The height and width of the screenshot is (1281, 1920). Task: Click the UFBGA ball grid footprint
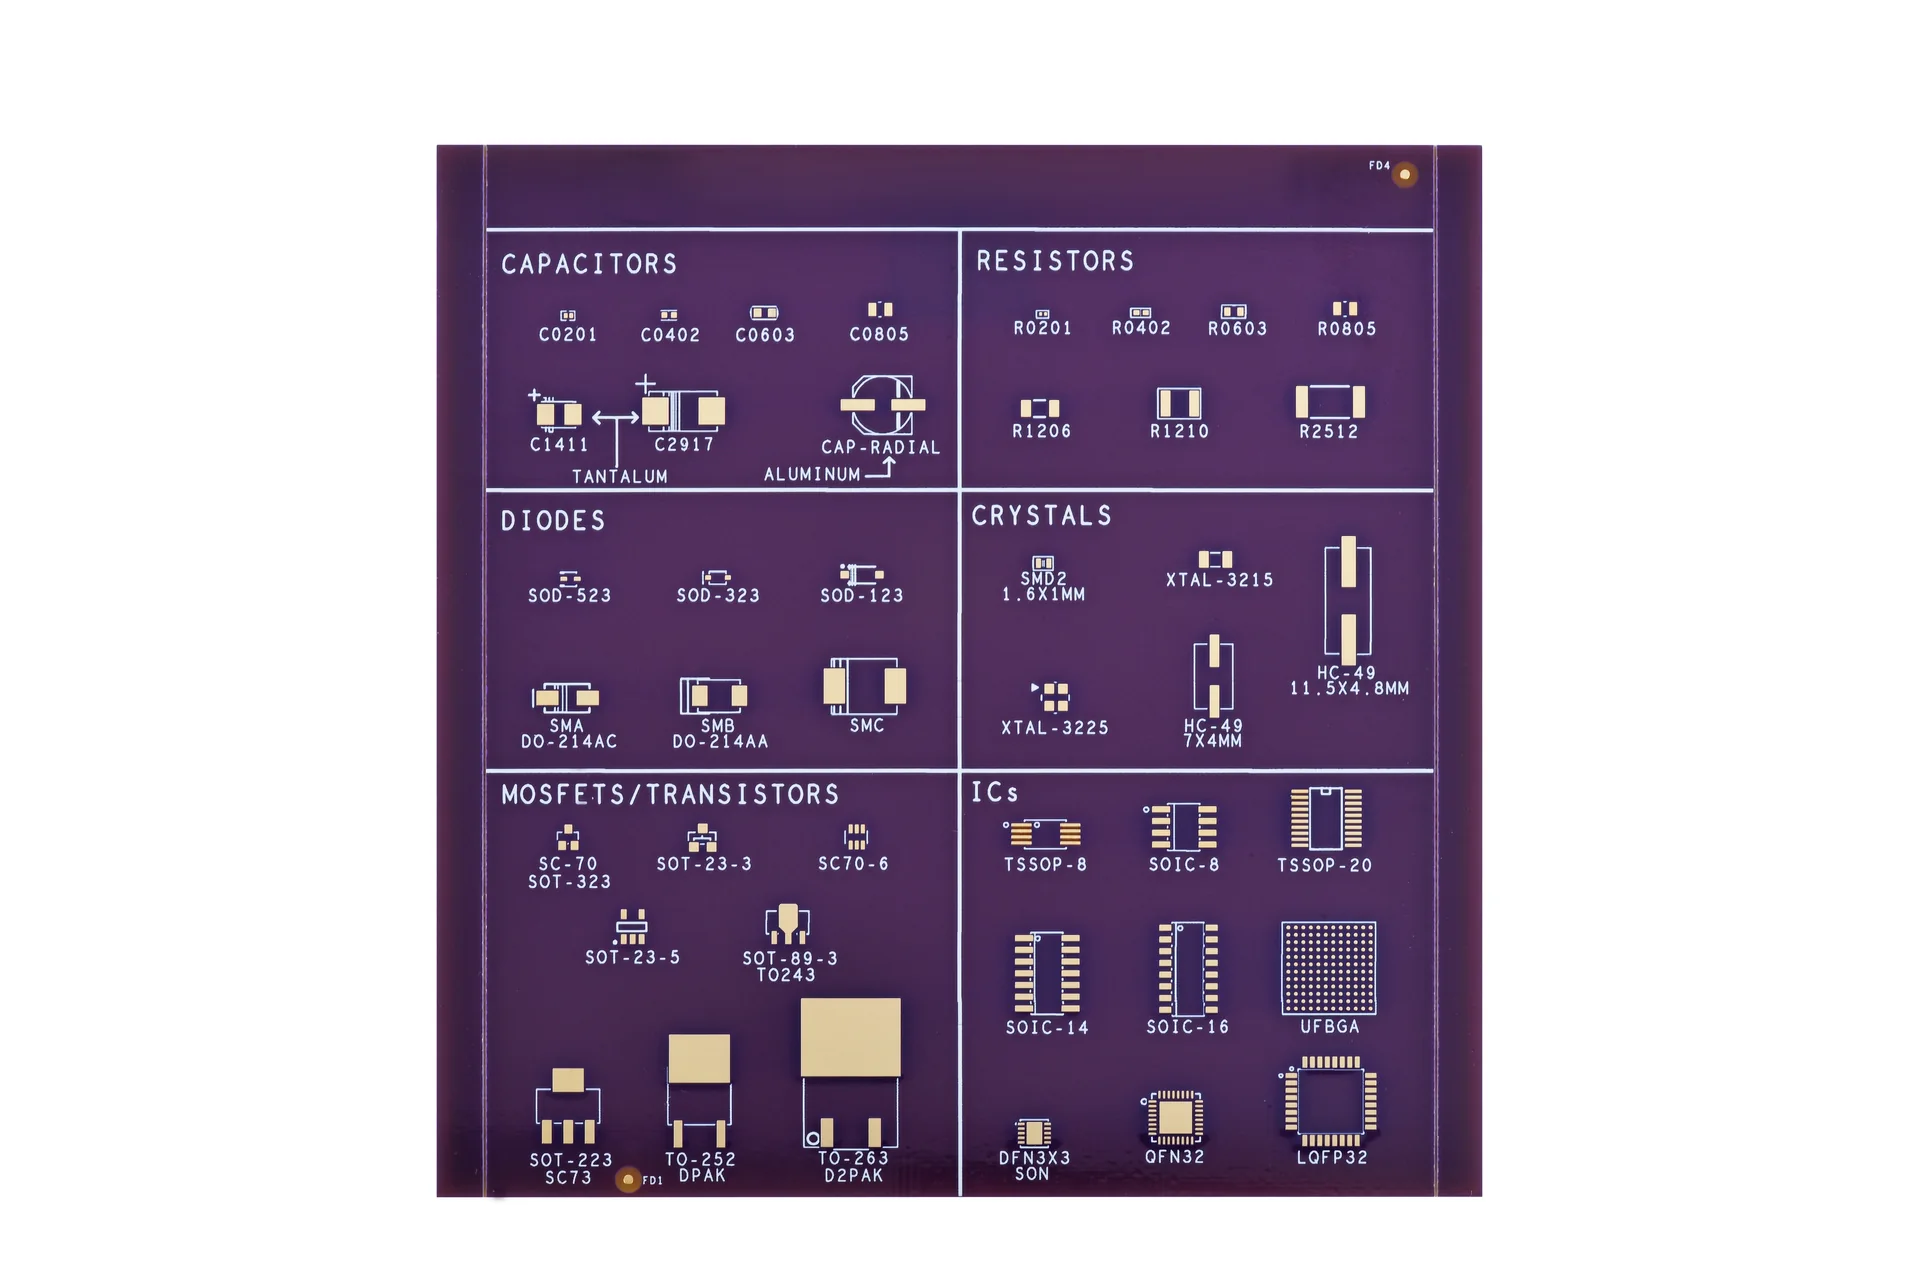pyautogui.click(x=1329, y=968)
